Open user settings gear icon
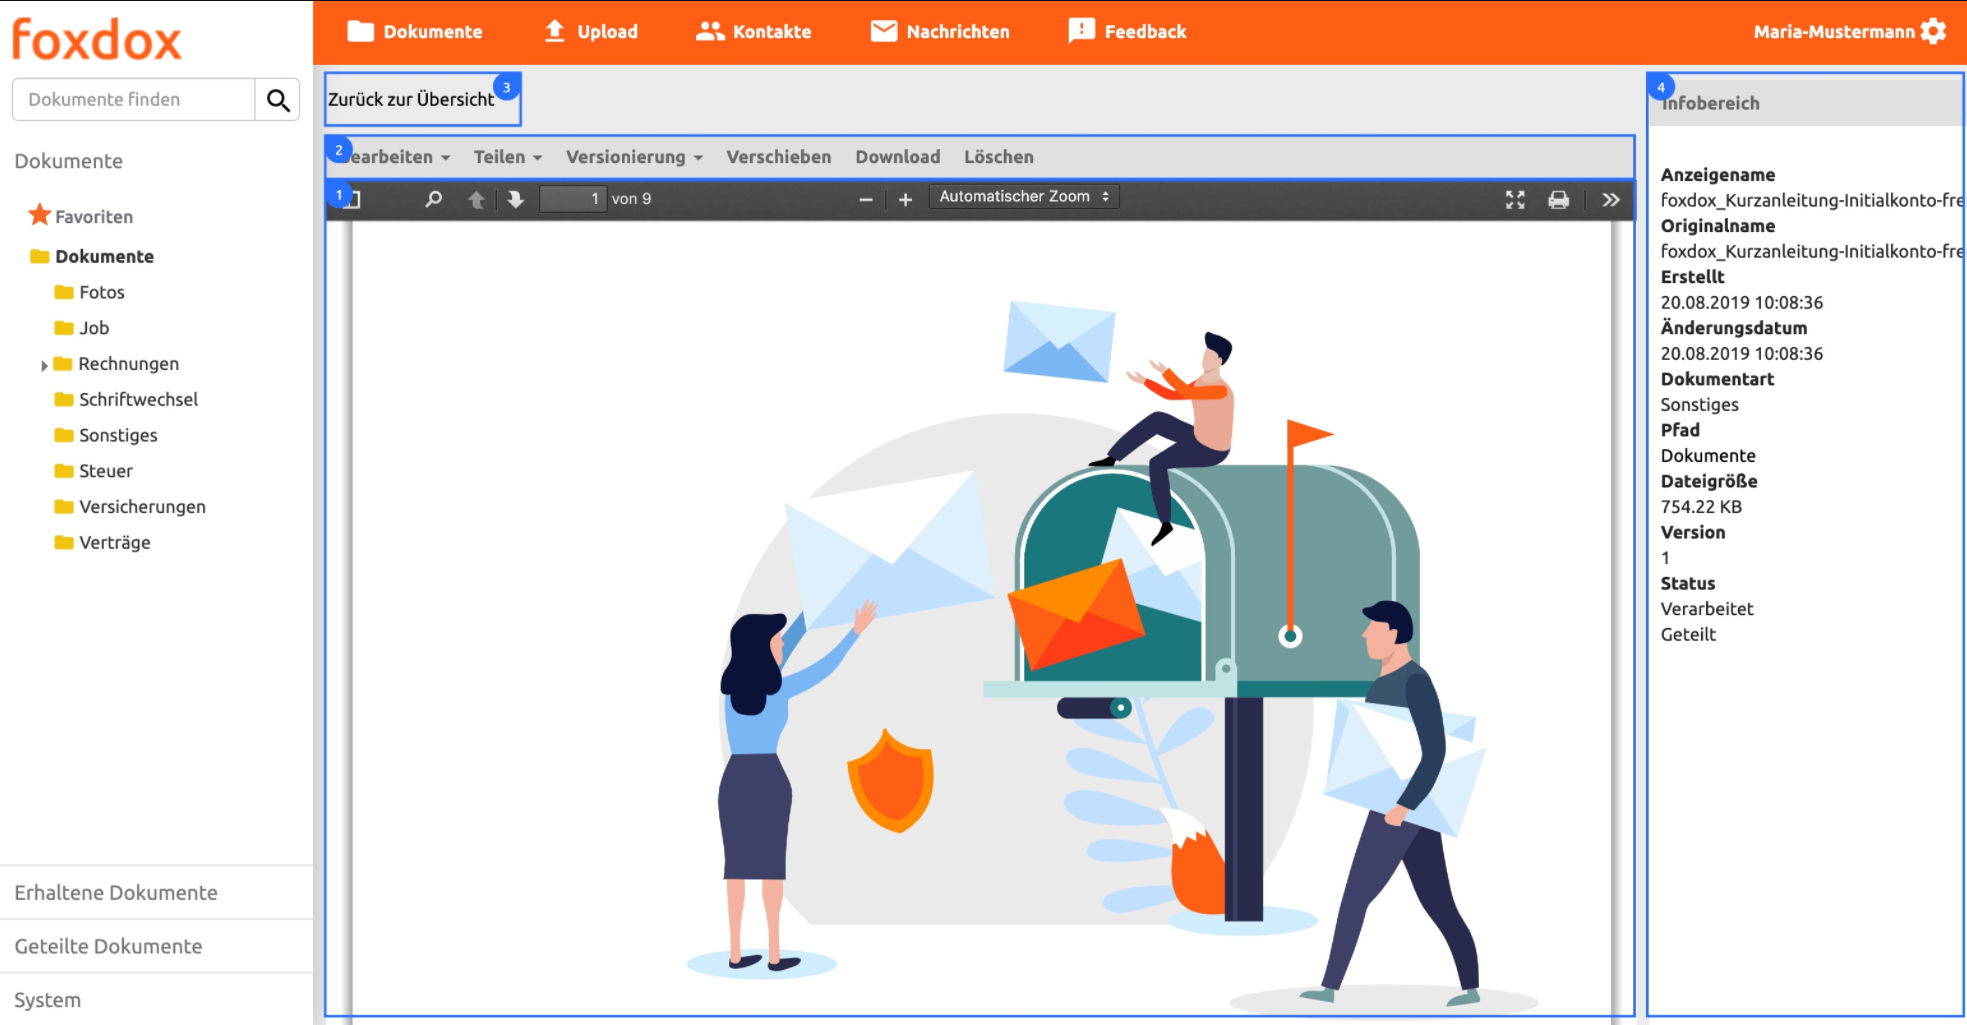Screen dimensions: 1967x1025 tap(1934, 31)
